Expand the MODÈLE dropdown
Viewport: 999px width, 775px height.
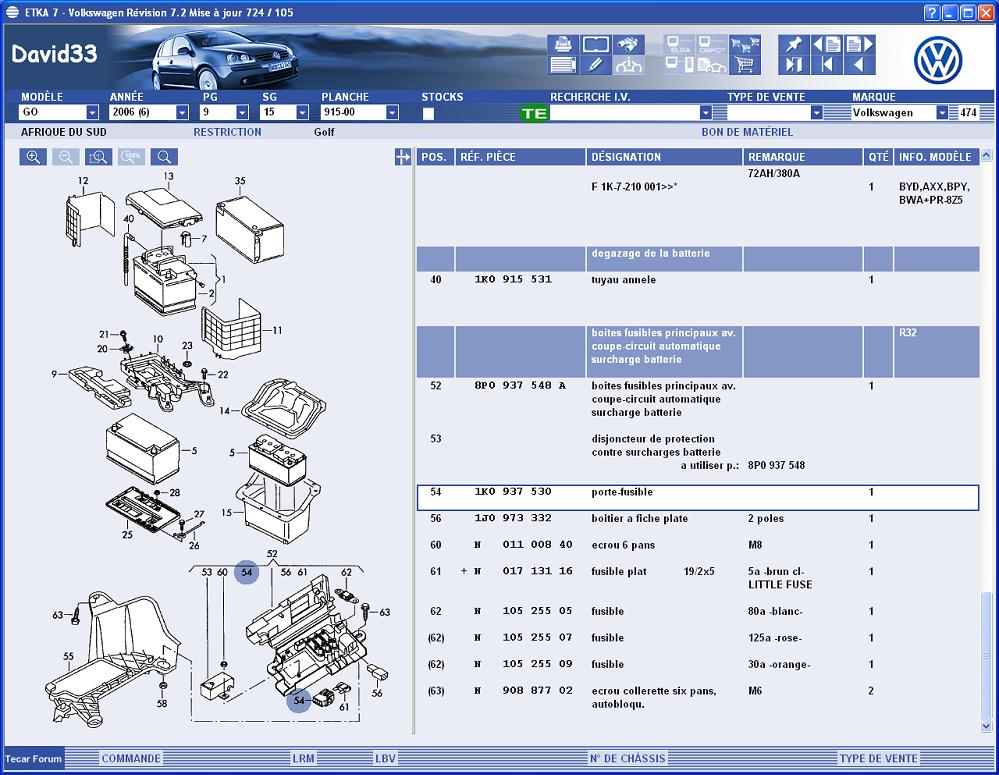coord(92,113)
